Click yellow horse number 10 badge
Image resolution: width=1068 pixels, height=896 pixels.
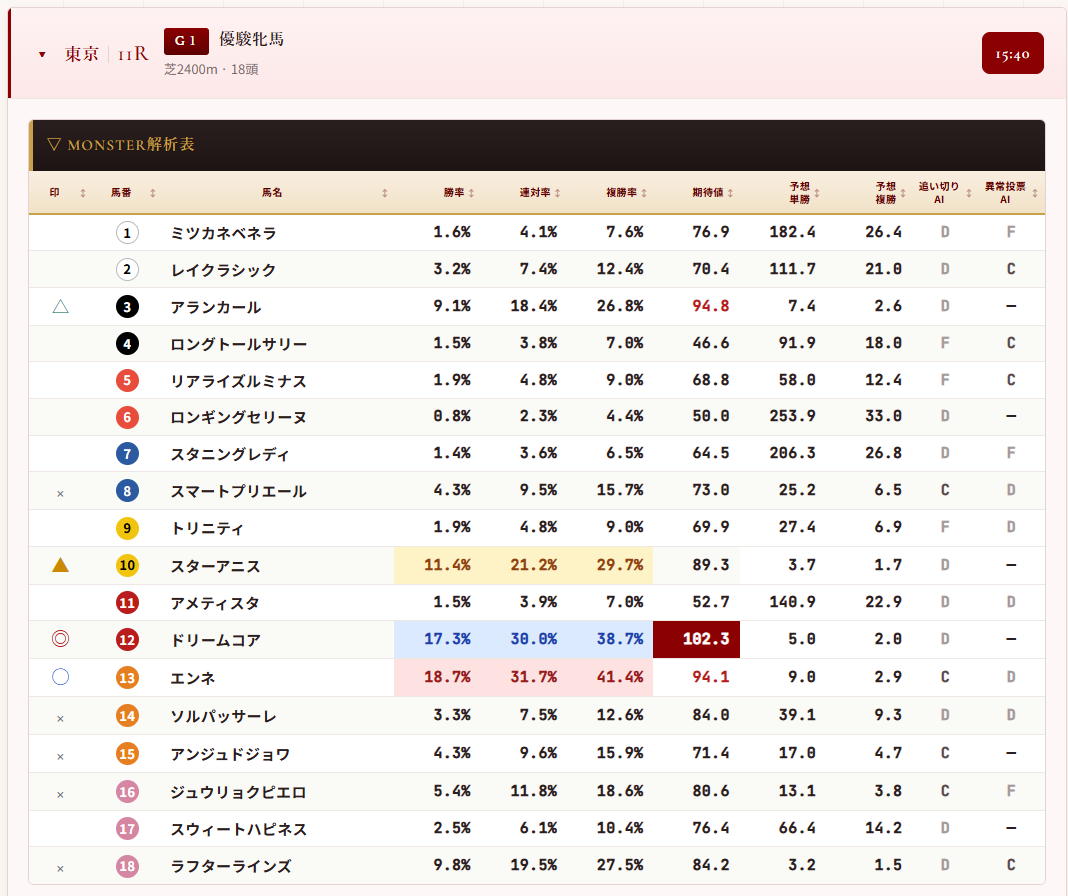coord(127,566)
